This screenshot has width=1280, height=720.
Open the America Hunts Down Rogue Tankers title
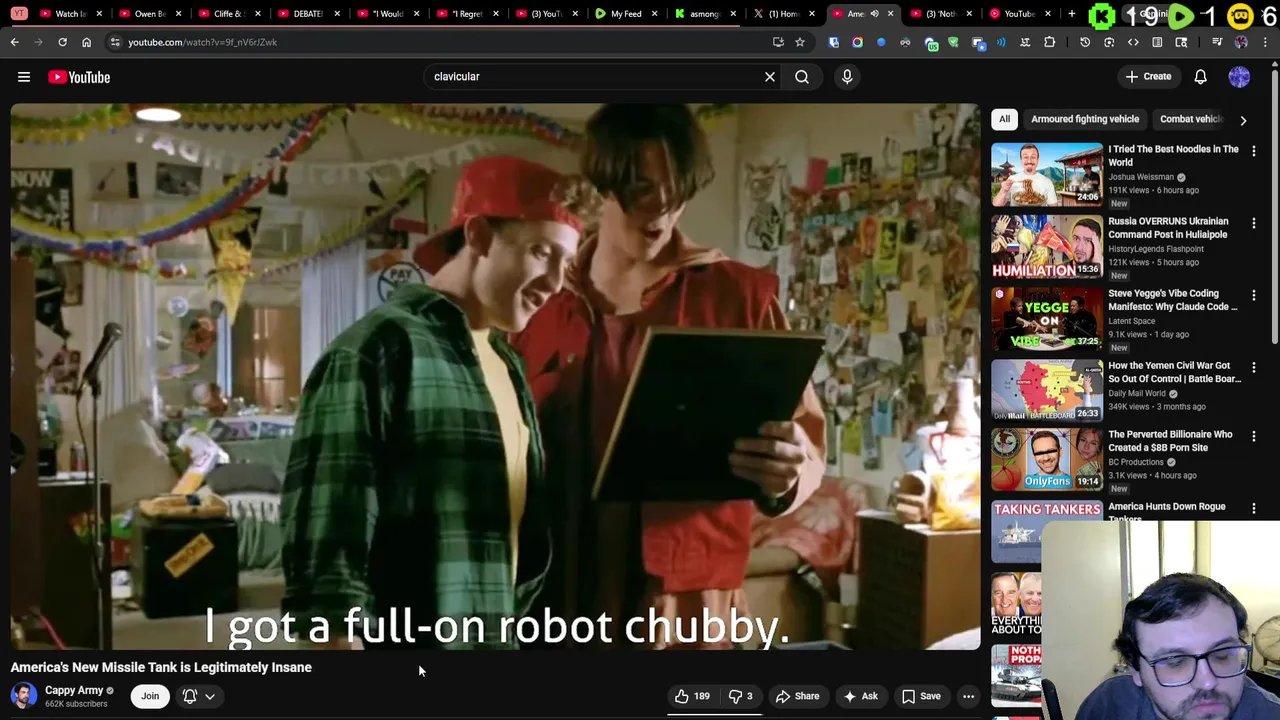click(1166, 512)
